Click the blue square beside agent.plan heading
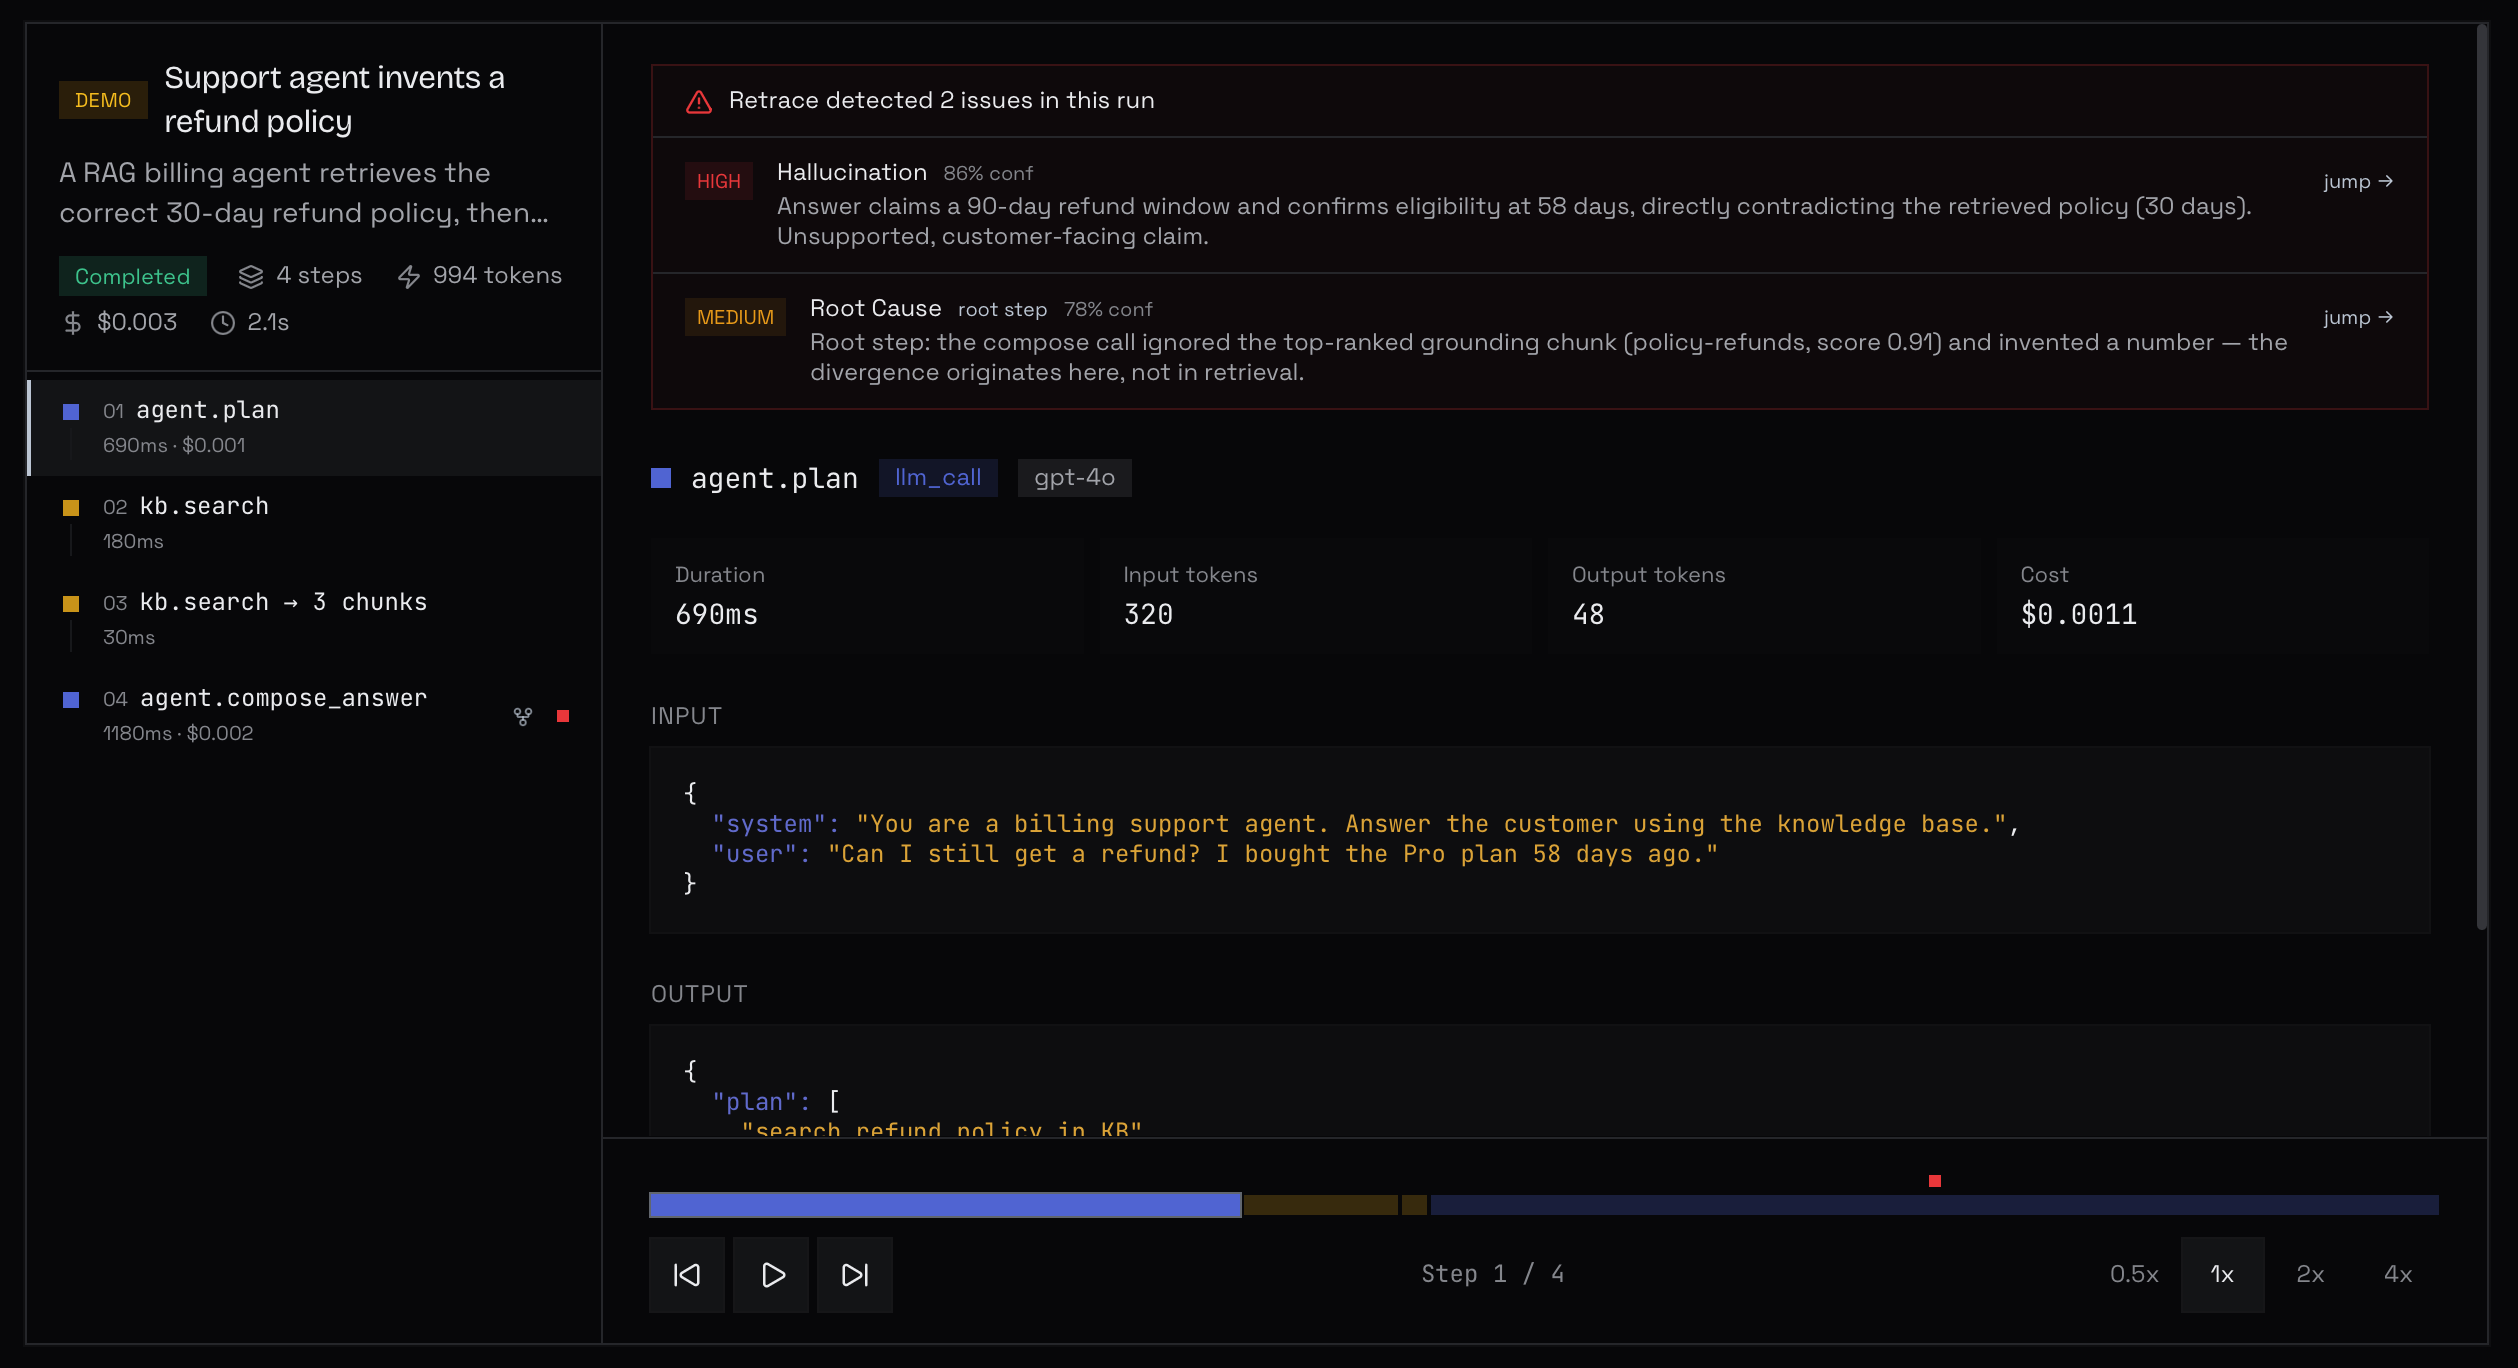 click(661, 478)
